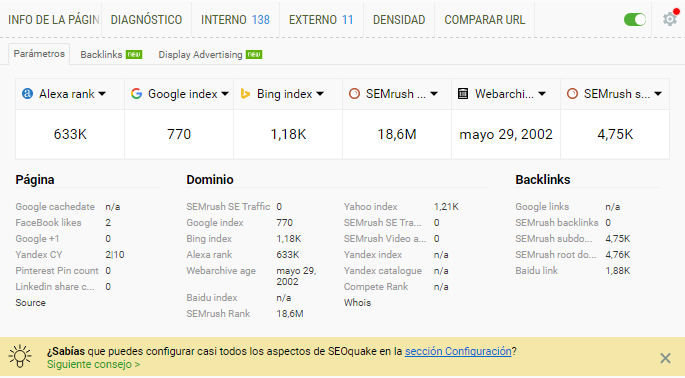The height and width of the screenshot is (378, 685).
Task: Open the Source link under Página
Action: tap(31, 303)
